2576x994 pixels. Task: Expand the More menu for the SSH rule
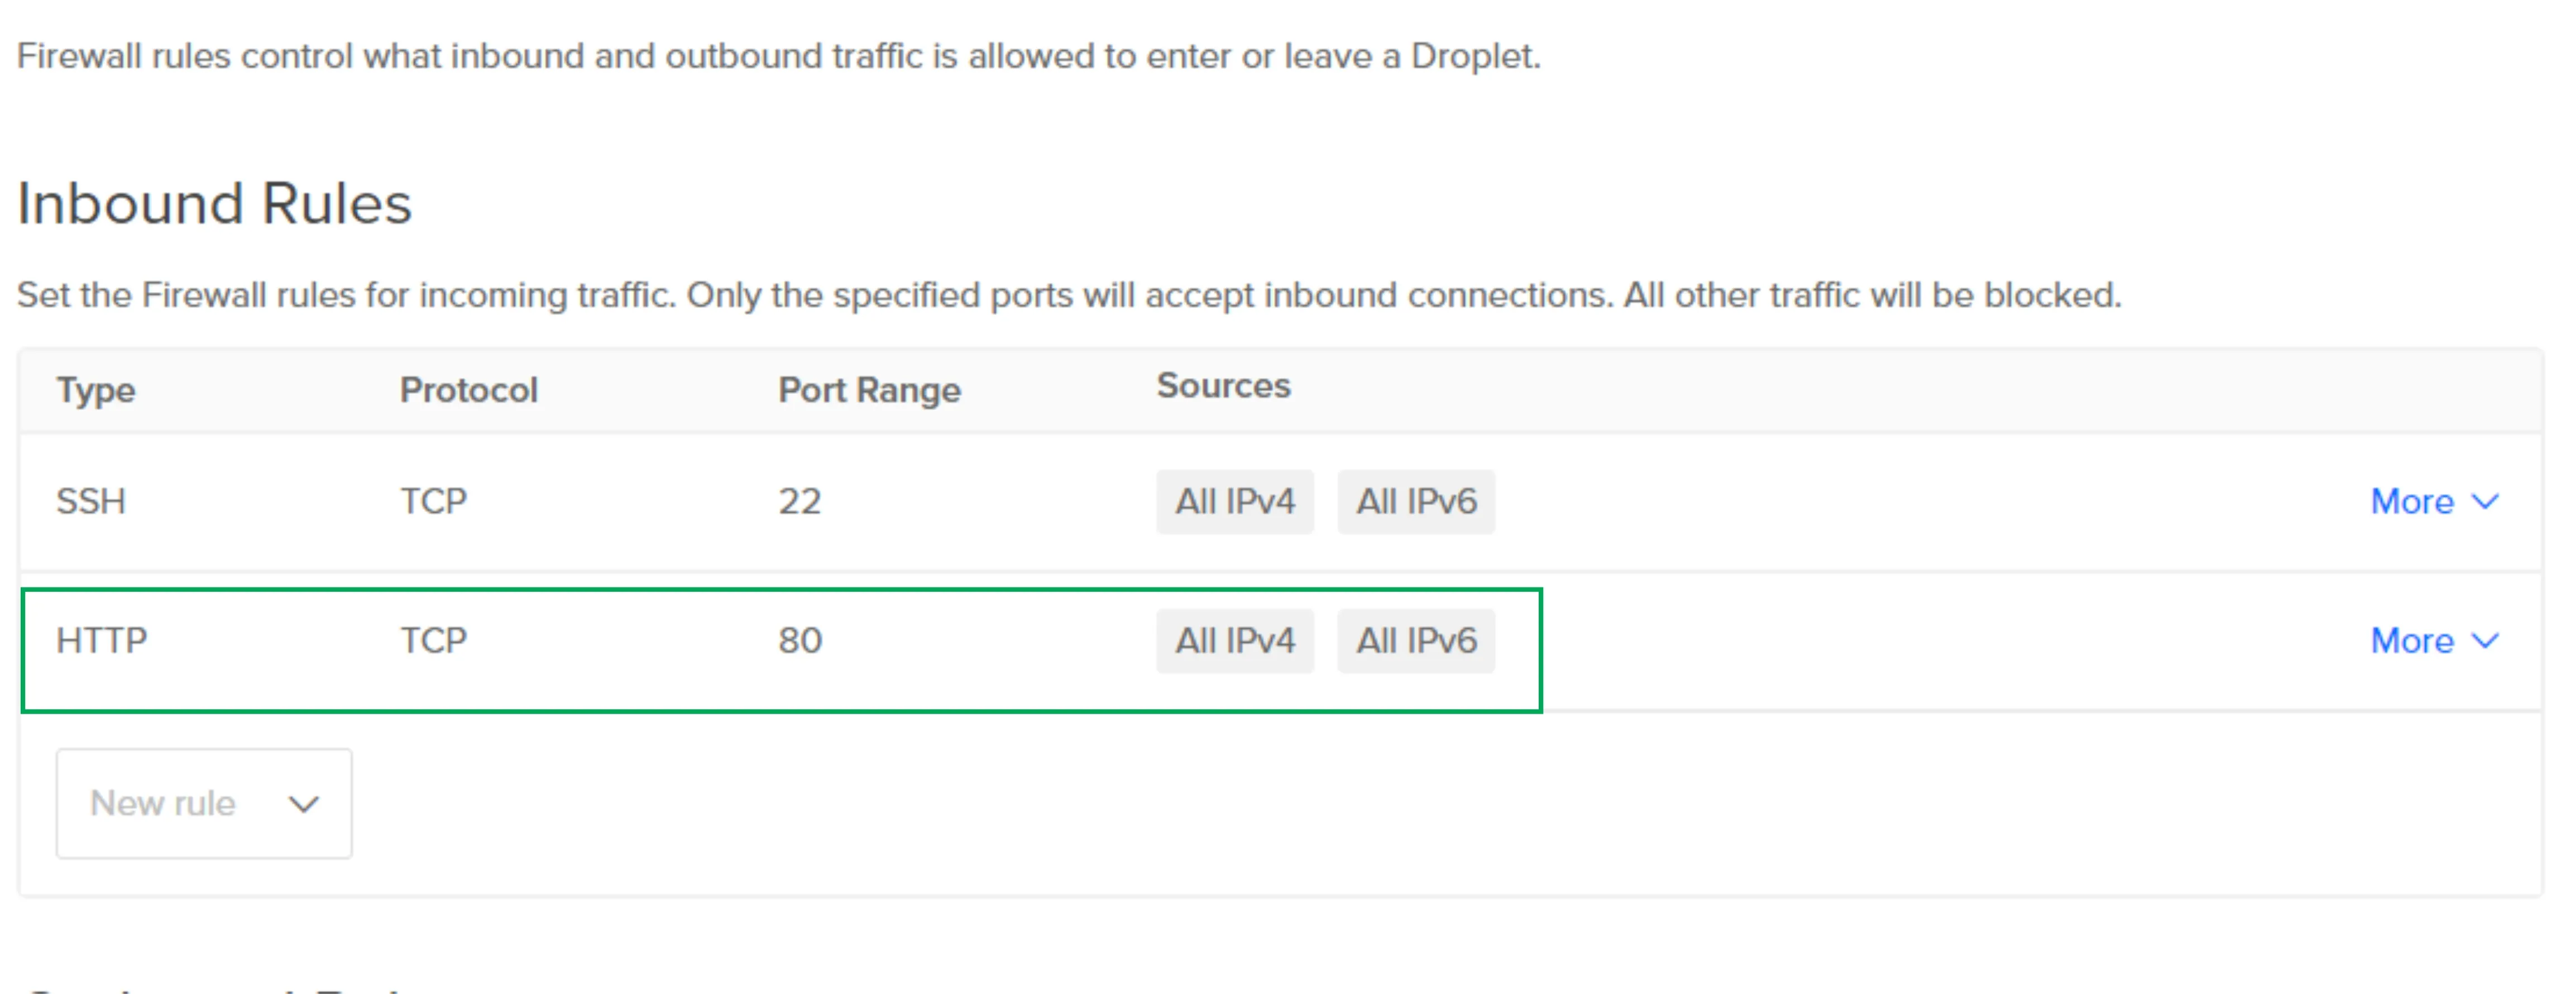coord(2433,501)
